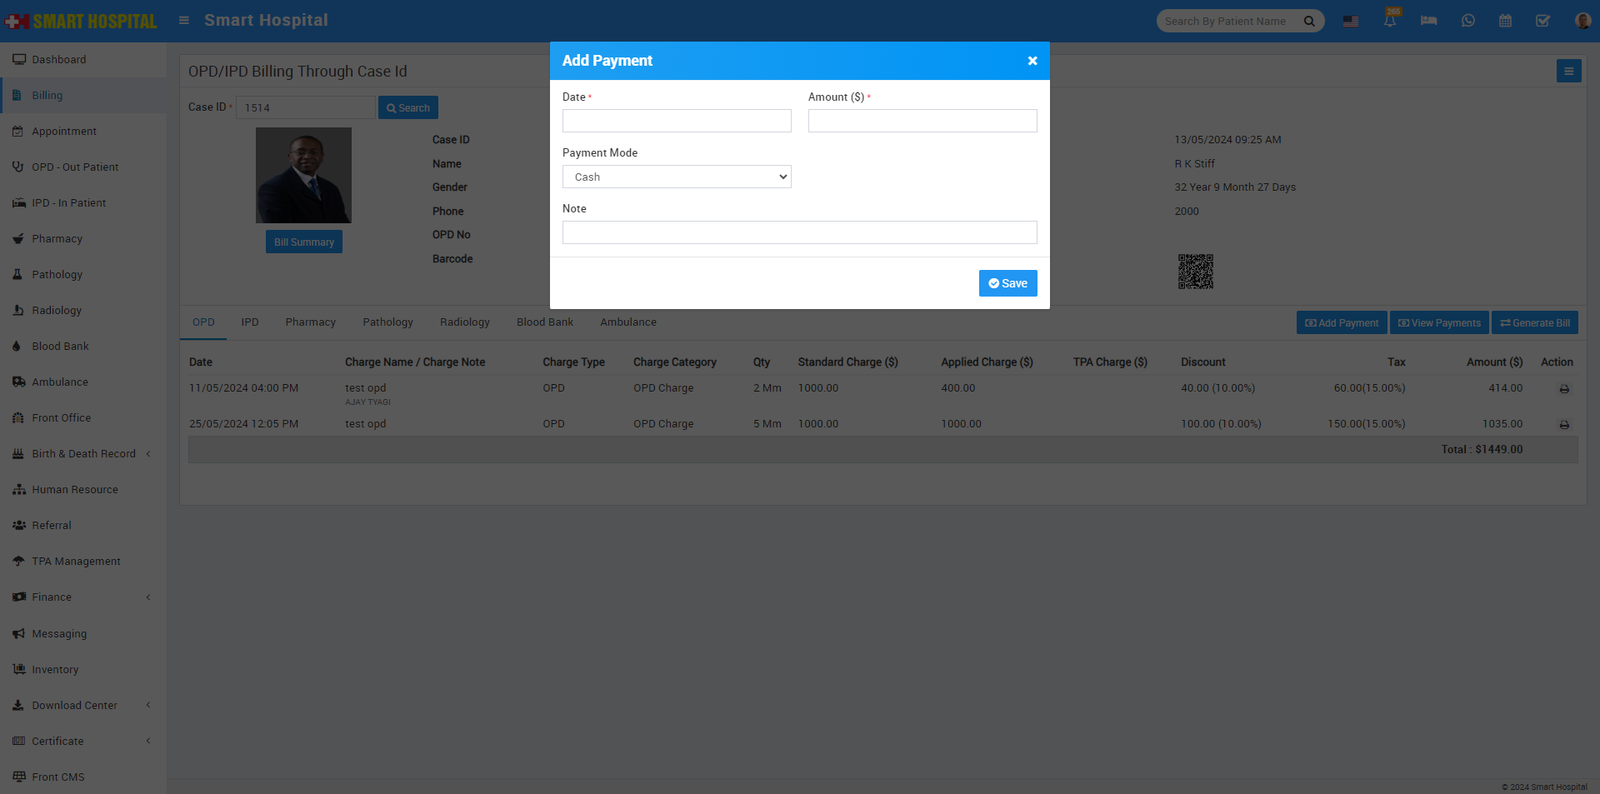Screen dimensions: 1600x794
Task: Click the Date input field
Action: pyautogui.click(x=676, y=121)
